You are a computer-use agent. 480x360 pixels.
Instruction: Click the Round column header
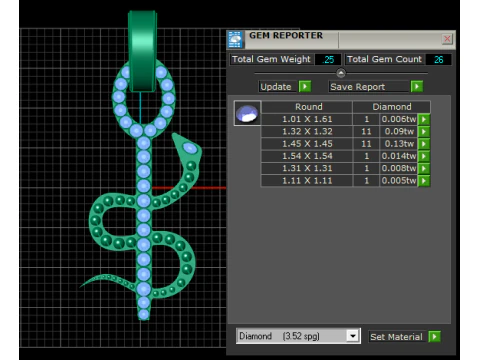tap(307, 107)
